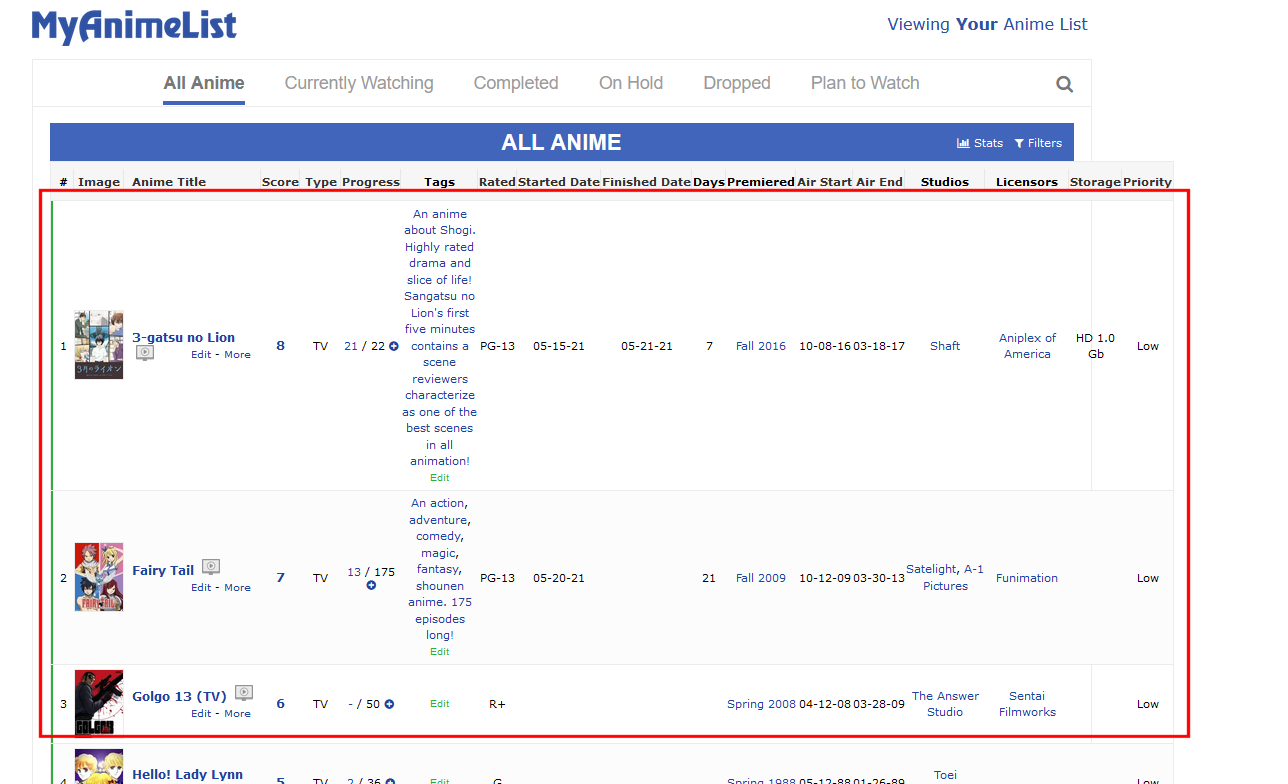Click video icon next to Fairy Tail

coord(210,567)
